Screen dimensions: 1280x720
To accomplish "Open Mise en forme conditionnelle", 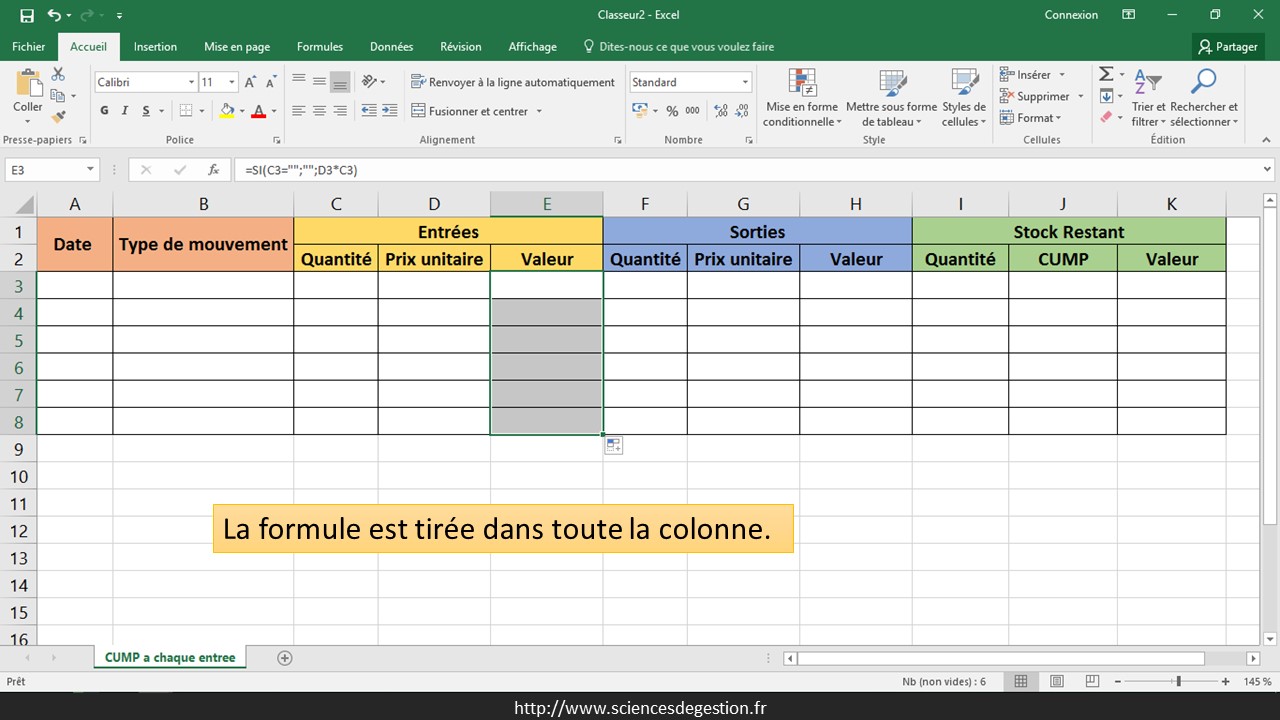I will pos(802,98).
